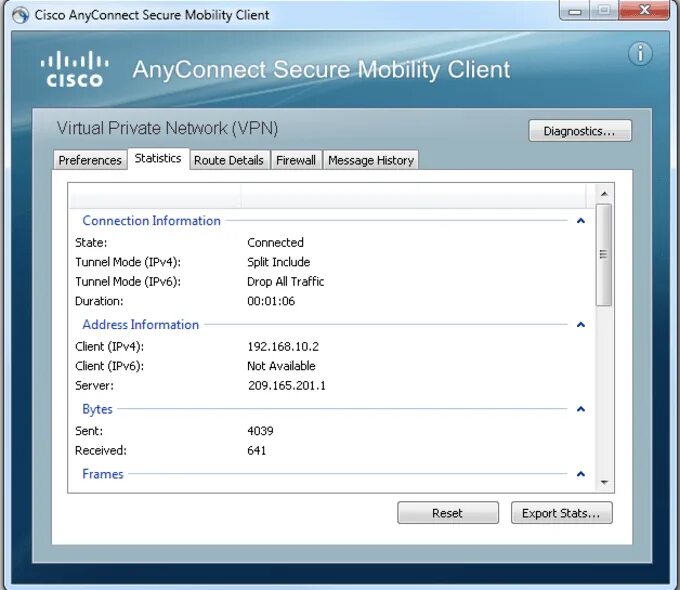Click the AnyConnect app icon in title bar

tap(20, 15)
